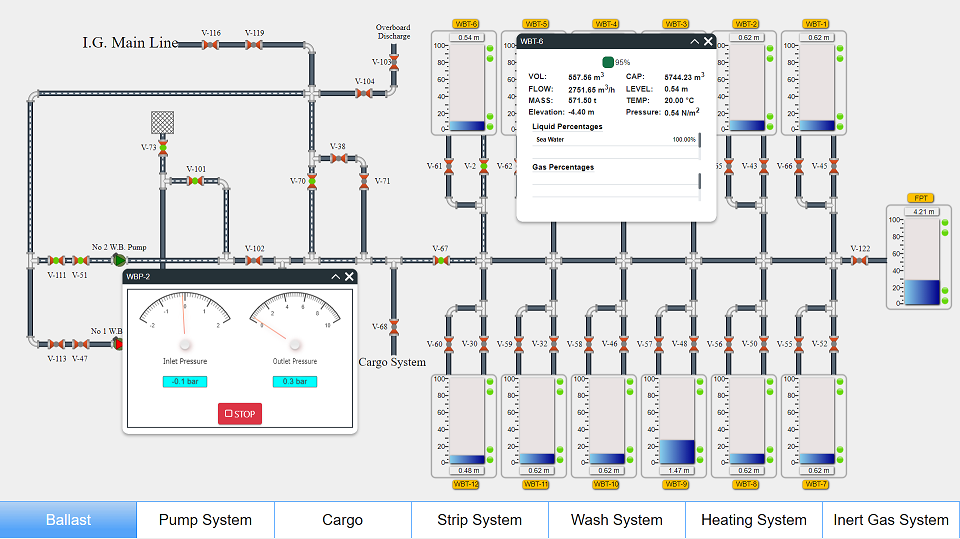Open valve V-48 above WBT-9

(x=694, y=344)
